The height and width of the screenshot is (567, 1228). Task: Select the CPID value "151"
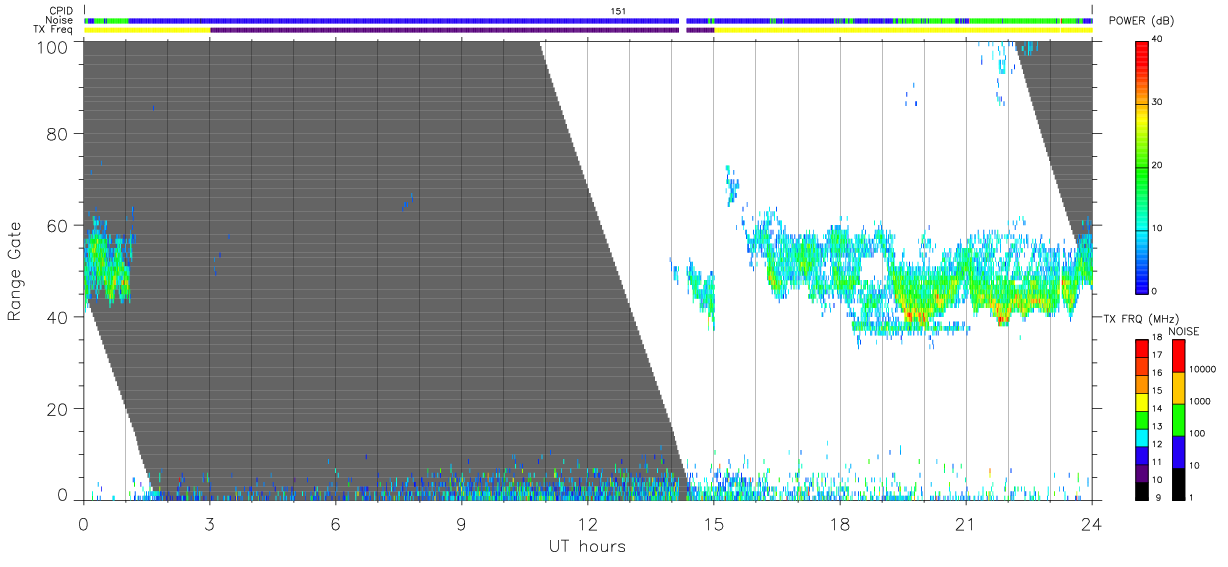[619, 11]
